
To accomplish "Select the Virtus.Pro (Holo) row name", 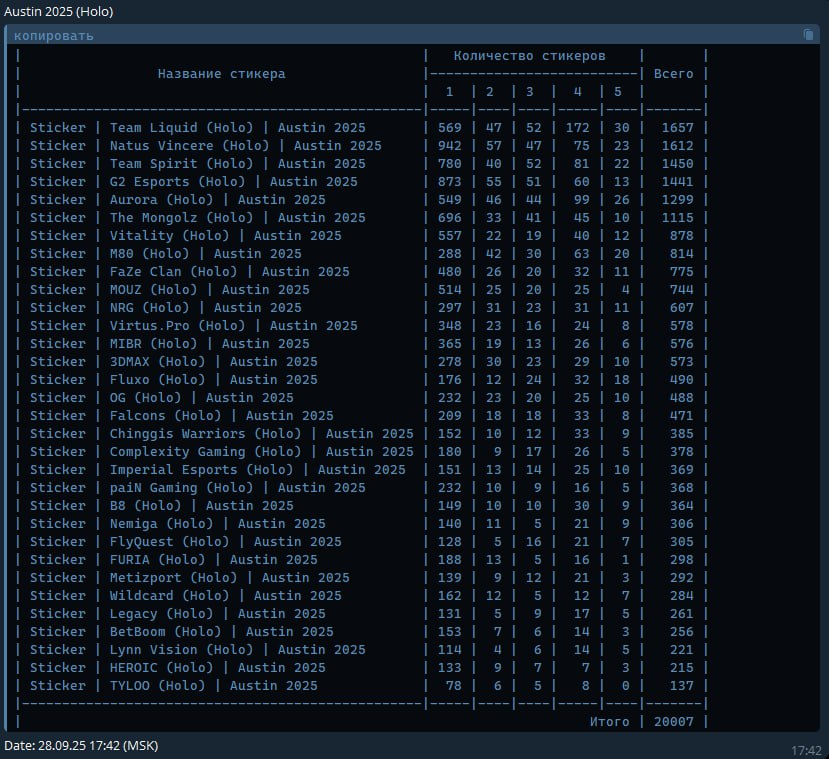I will 194,325.
